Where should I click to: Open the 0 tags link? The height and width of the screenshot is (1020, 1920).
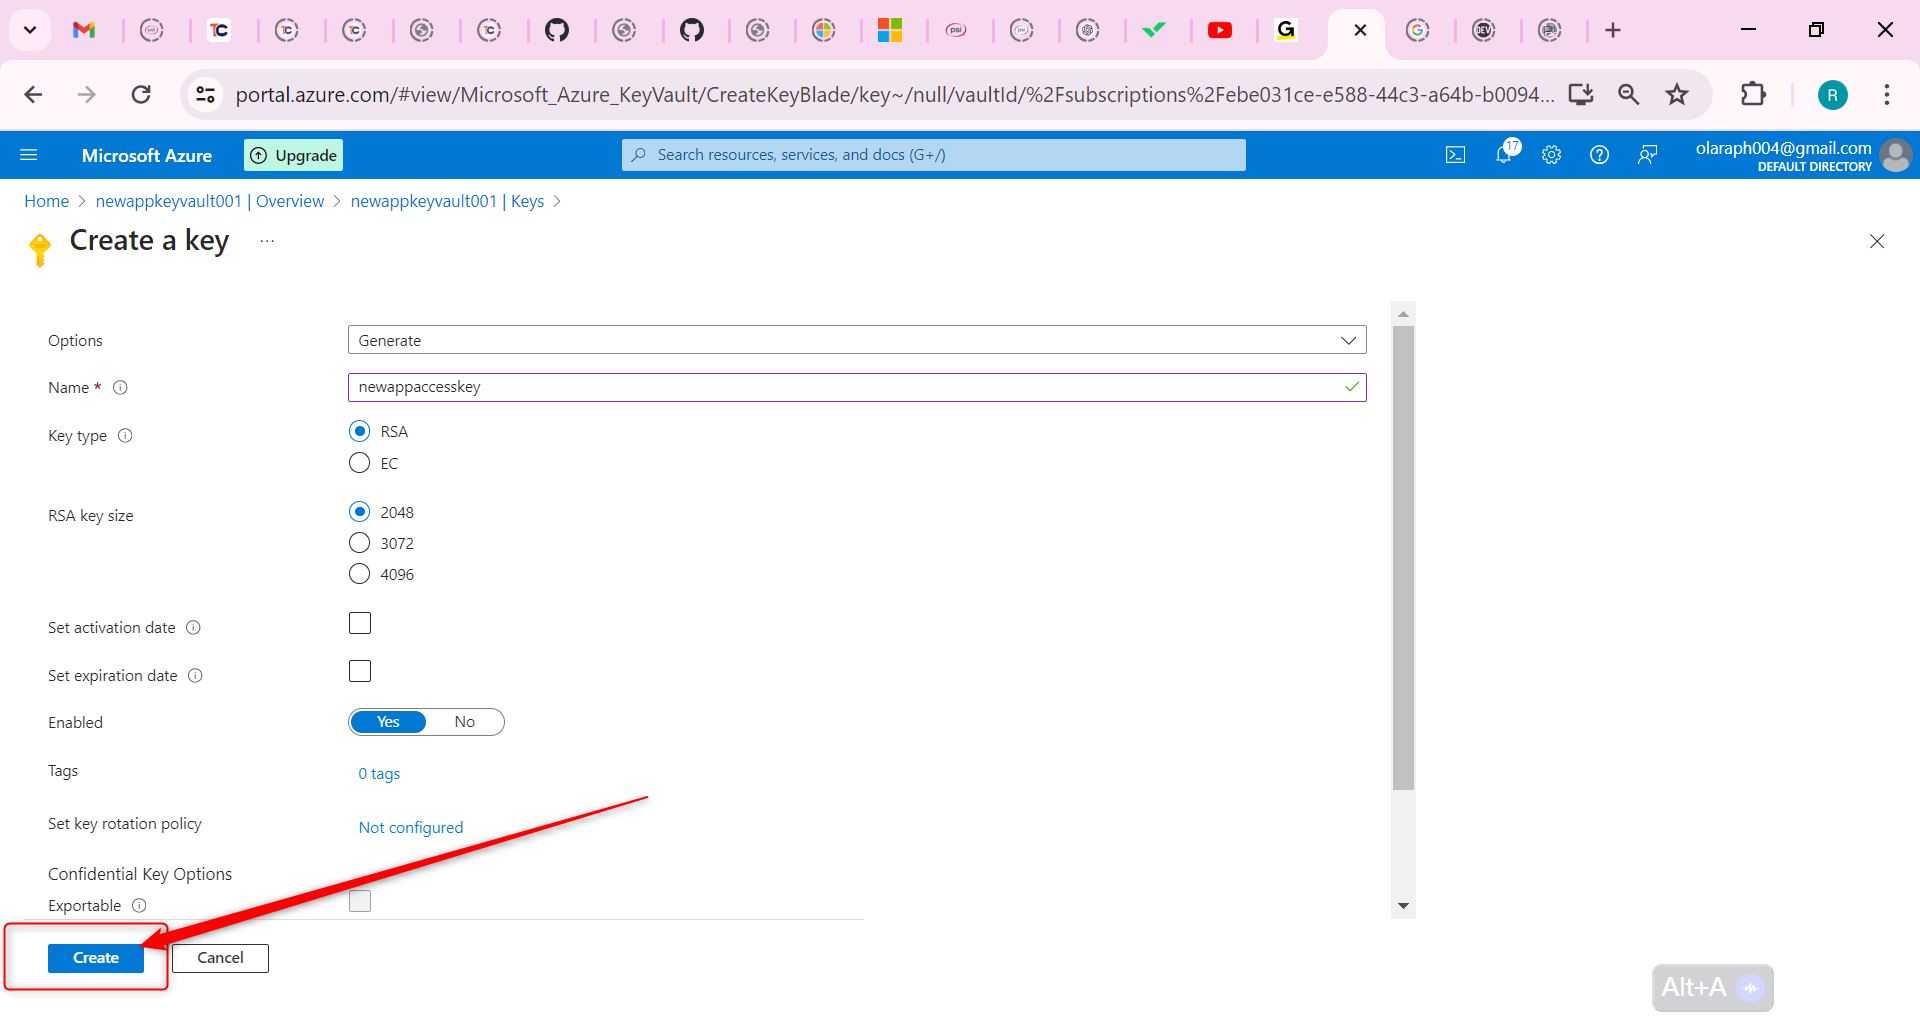[x=379, y=774]
